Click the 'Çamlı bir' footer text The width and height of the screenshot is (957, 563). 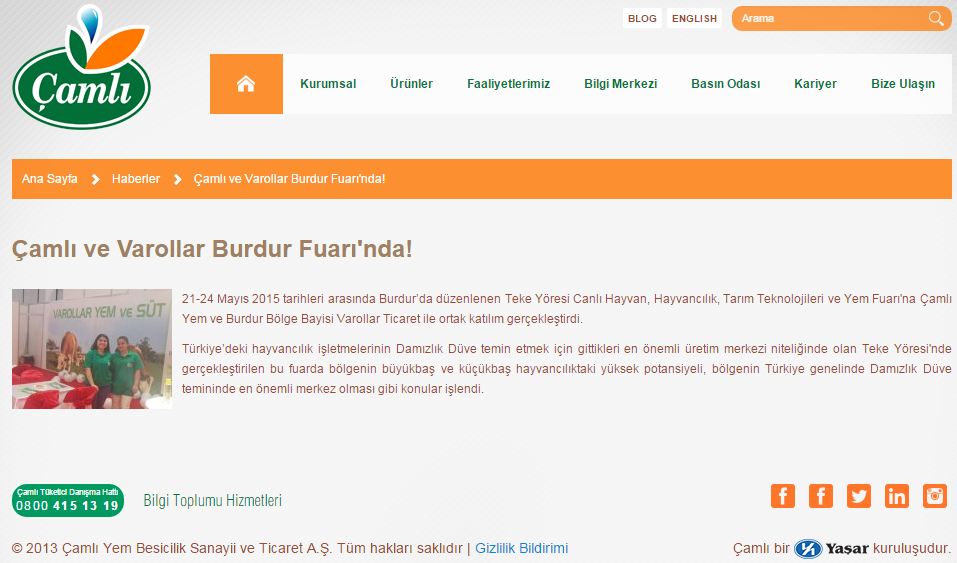761,548
